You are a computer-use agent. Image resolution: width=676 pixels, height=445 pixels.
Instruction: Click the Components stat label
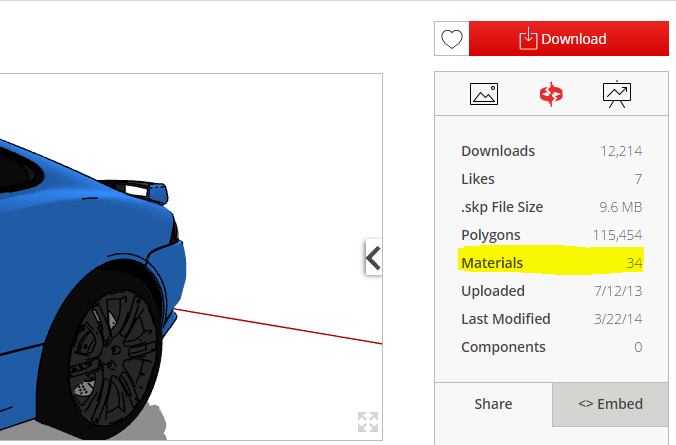tap(503, 347)
